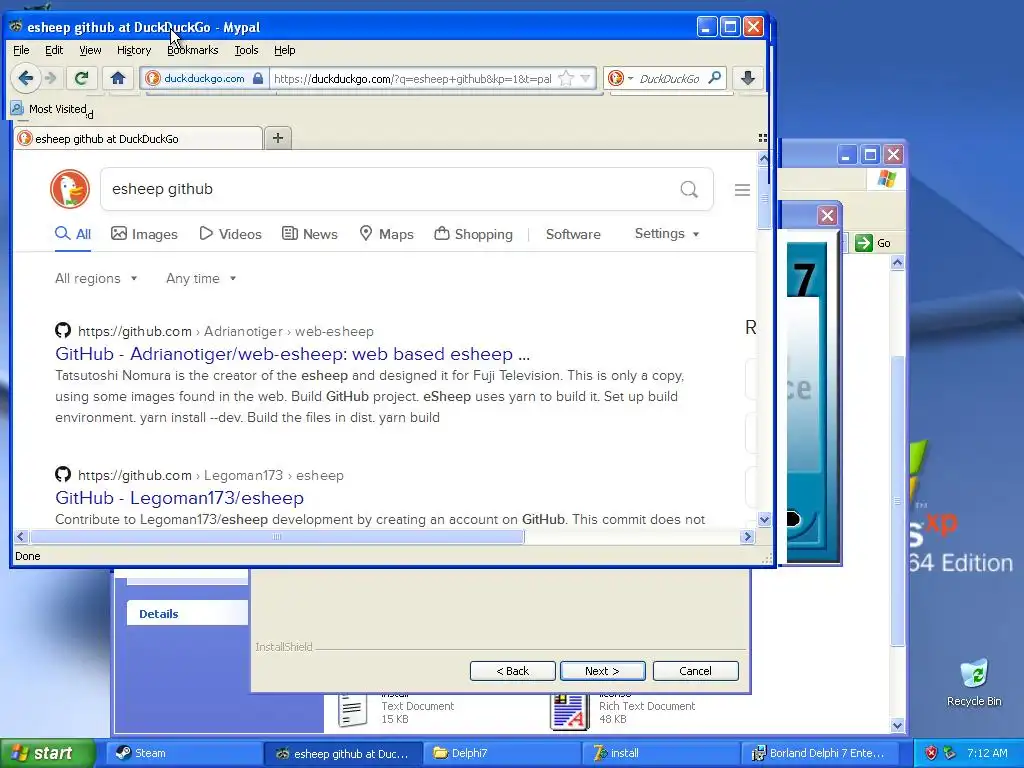Reload the DuckDuckGo page
Viewport: 1024px width, 768px height.
(81, 78)
